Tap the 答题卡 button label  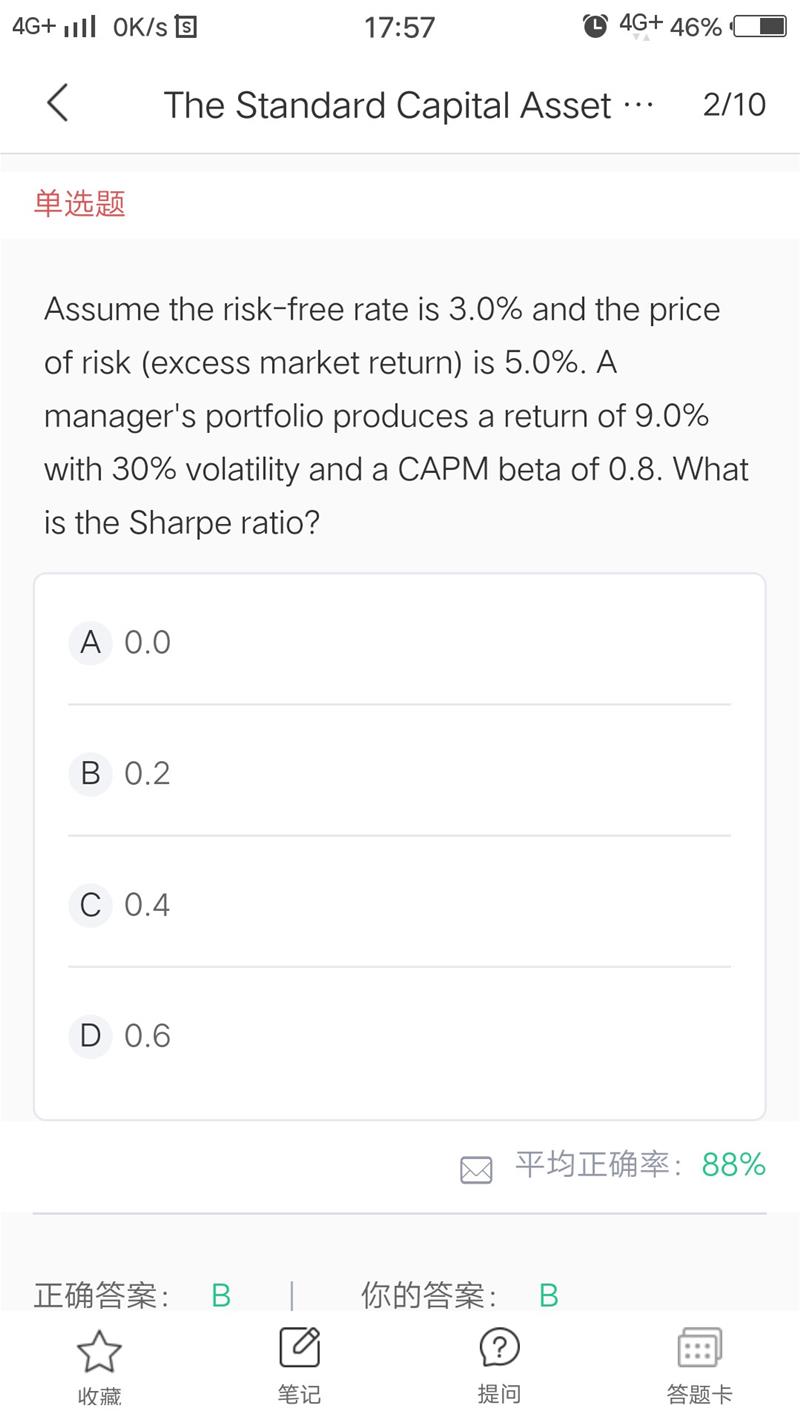pyautogui.click(x=699, y=1394)
